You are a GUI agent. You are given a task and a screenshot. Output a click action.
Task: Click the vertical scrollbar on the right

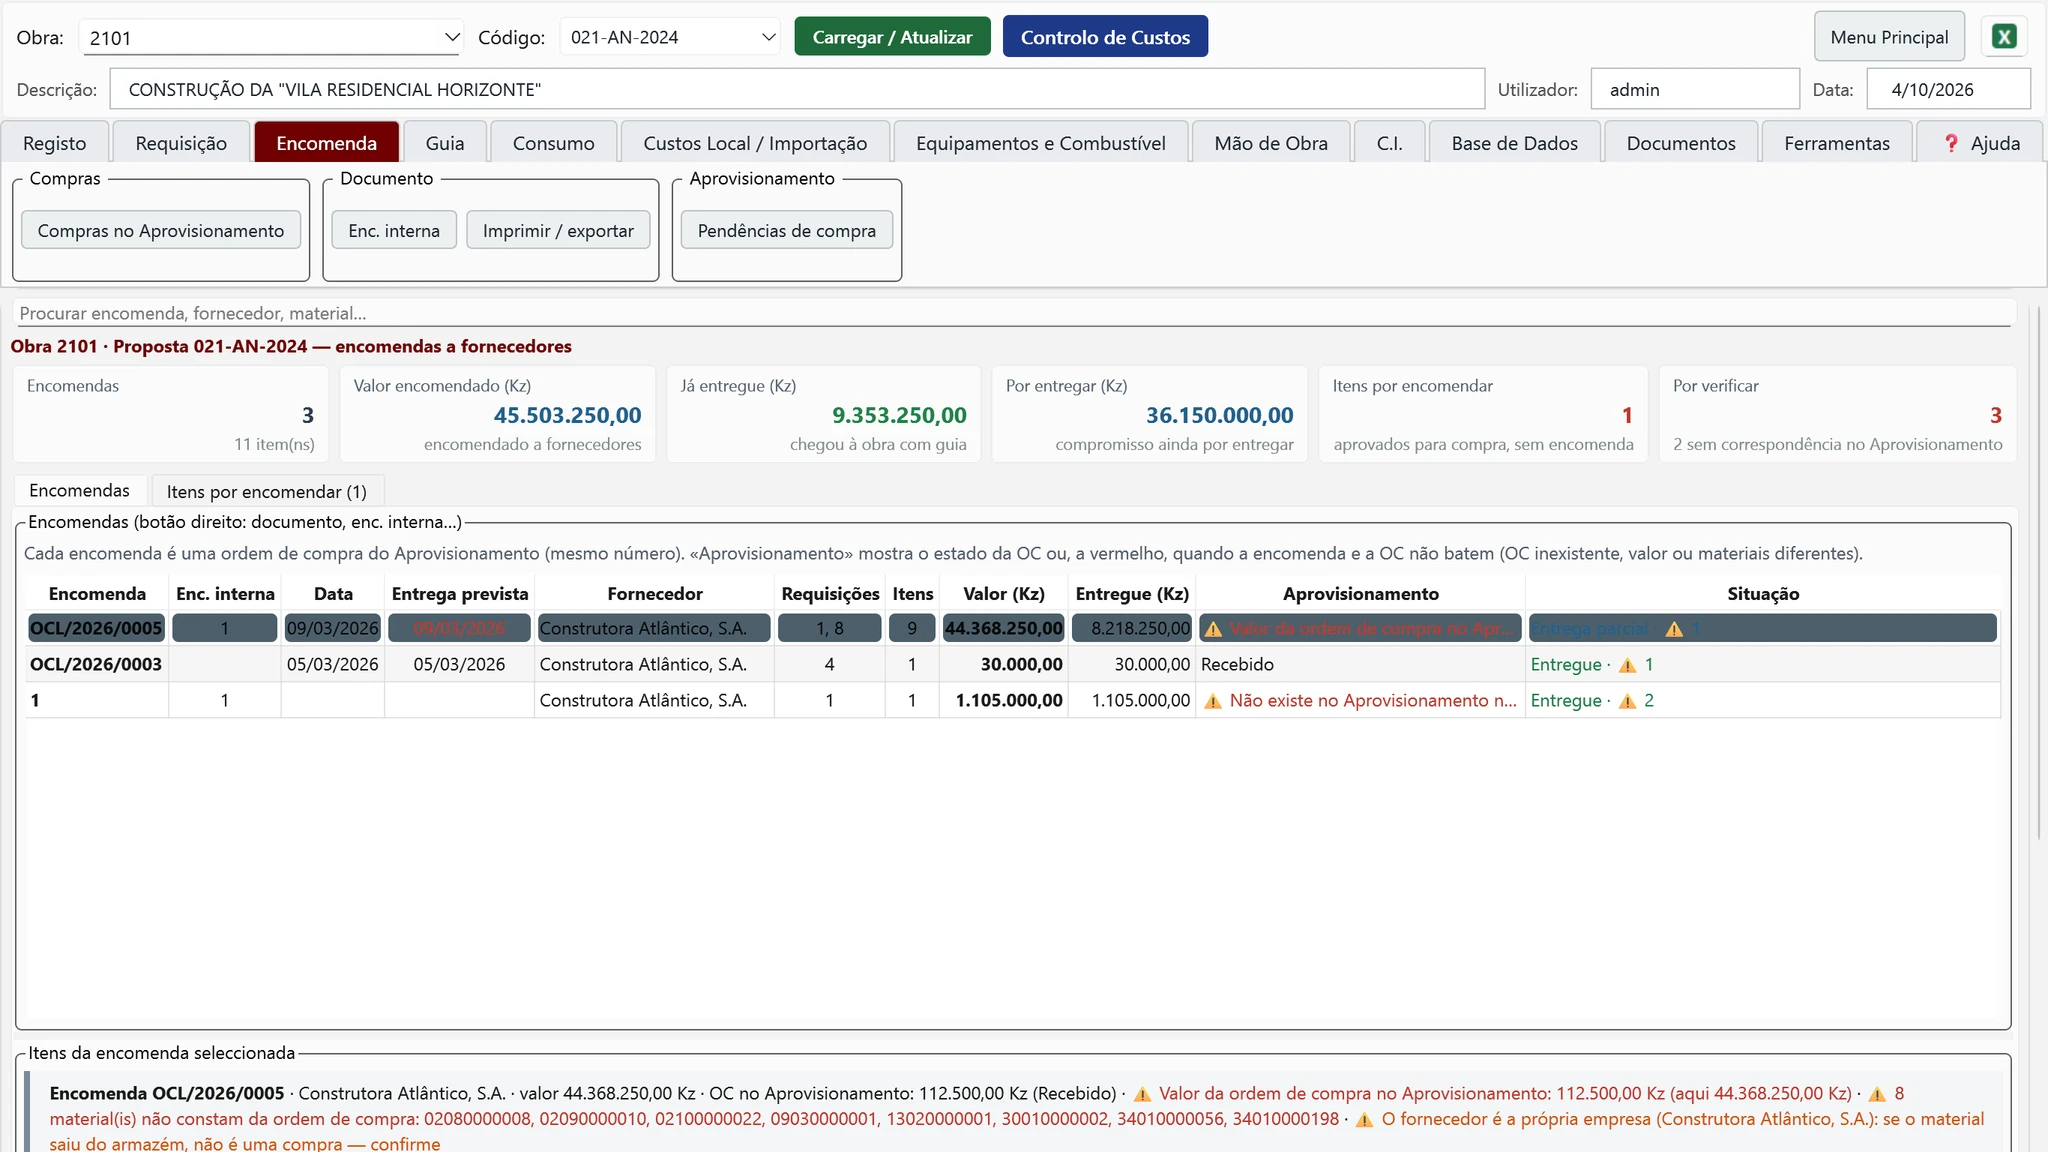click(2039, 575)
